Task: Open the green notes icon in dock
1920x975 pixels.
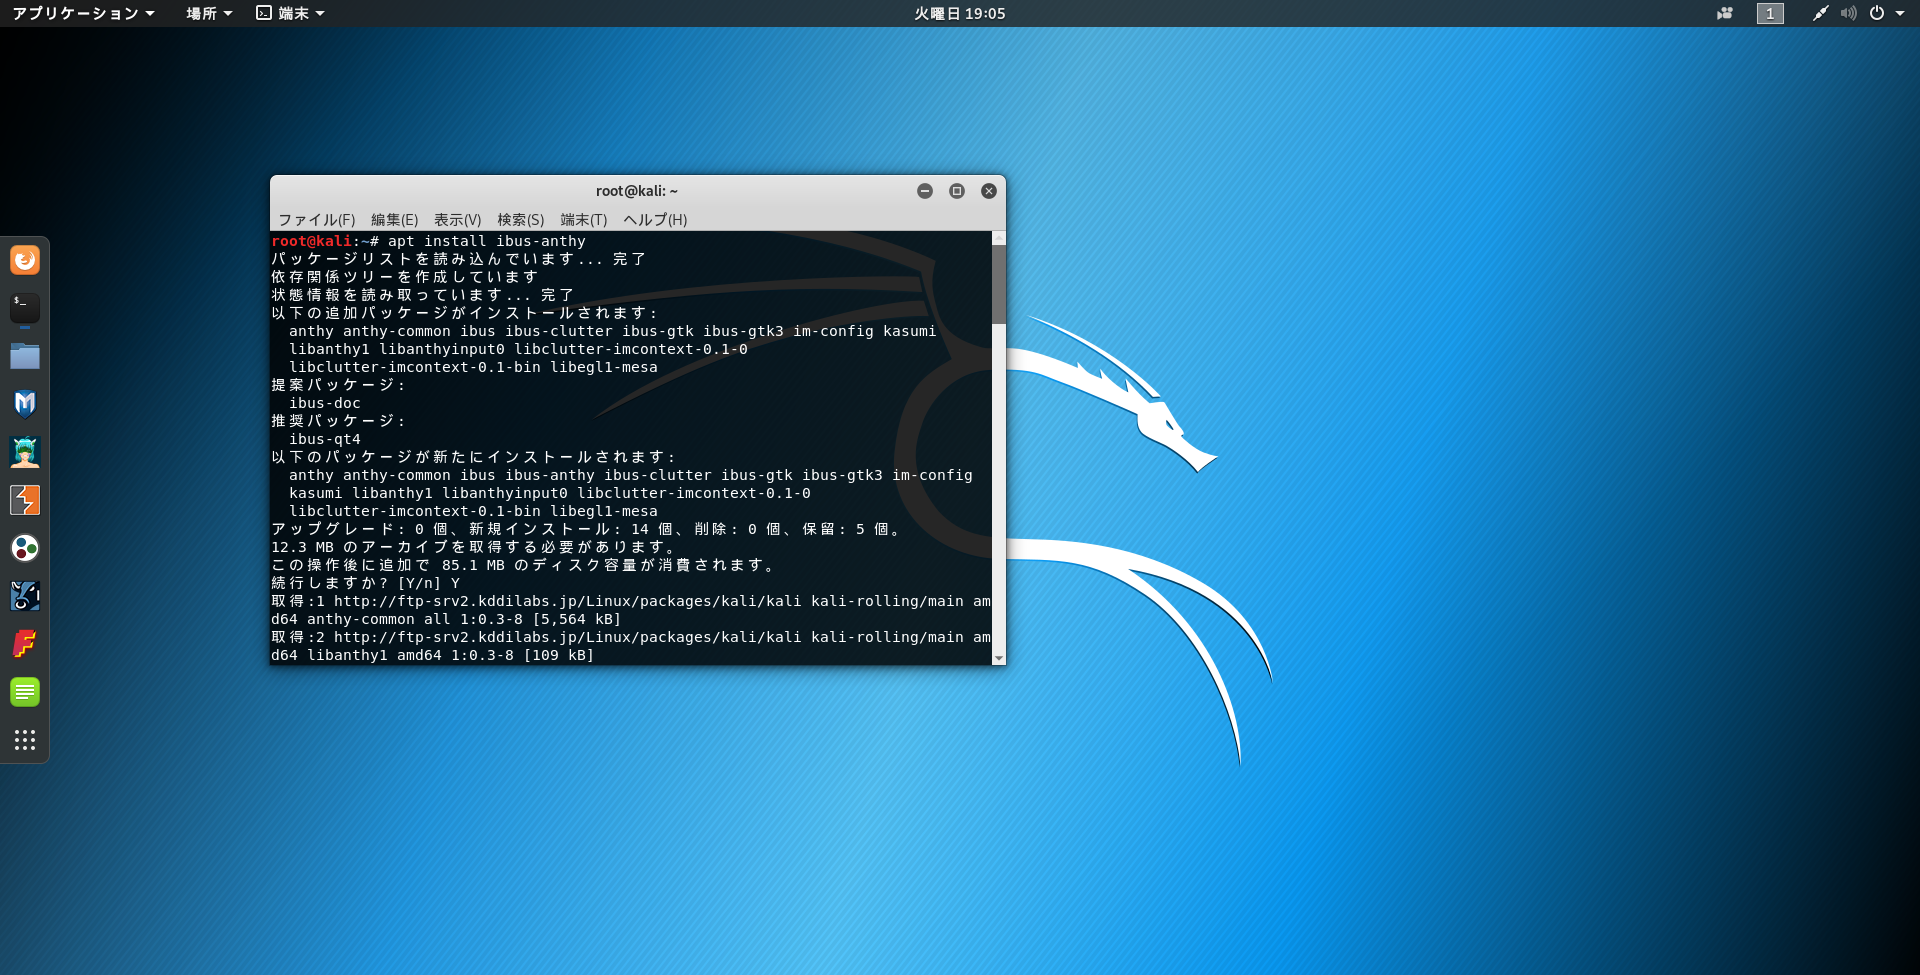Action: point(25,692)
